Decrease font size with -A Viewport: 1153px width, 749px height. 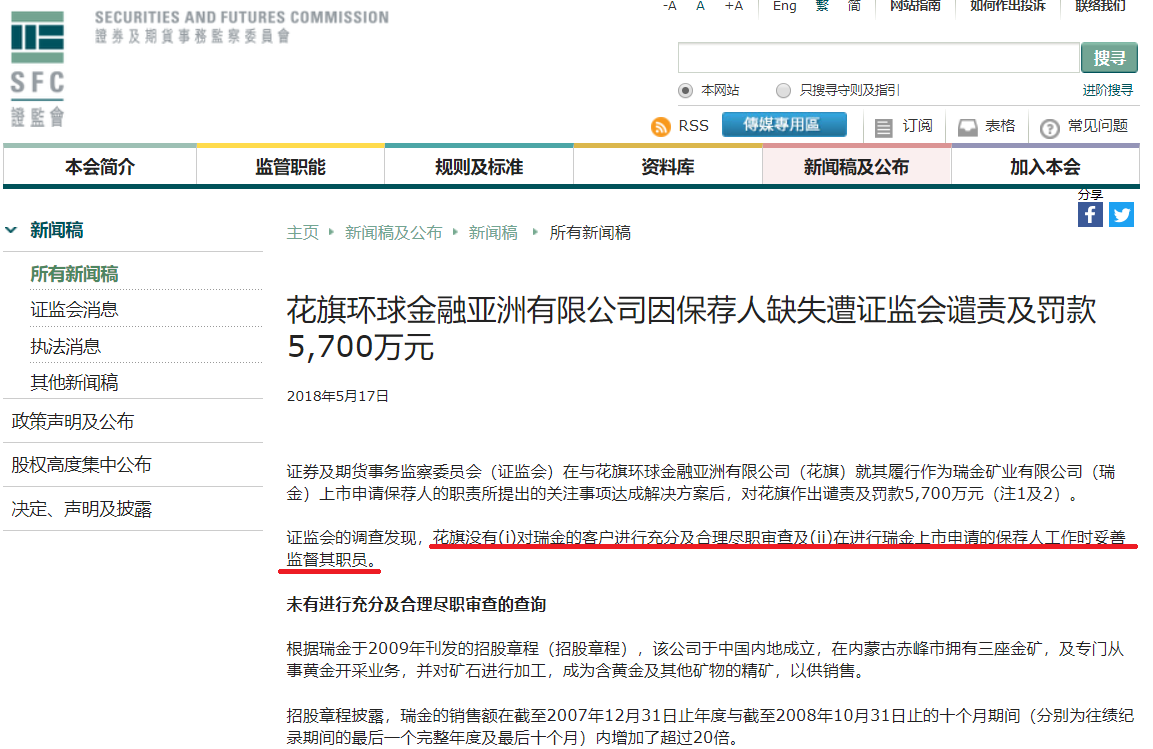point(669,6)
